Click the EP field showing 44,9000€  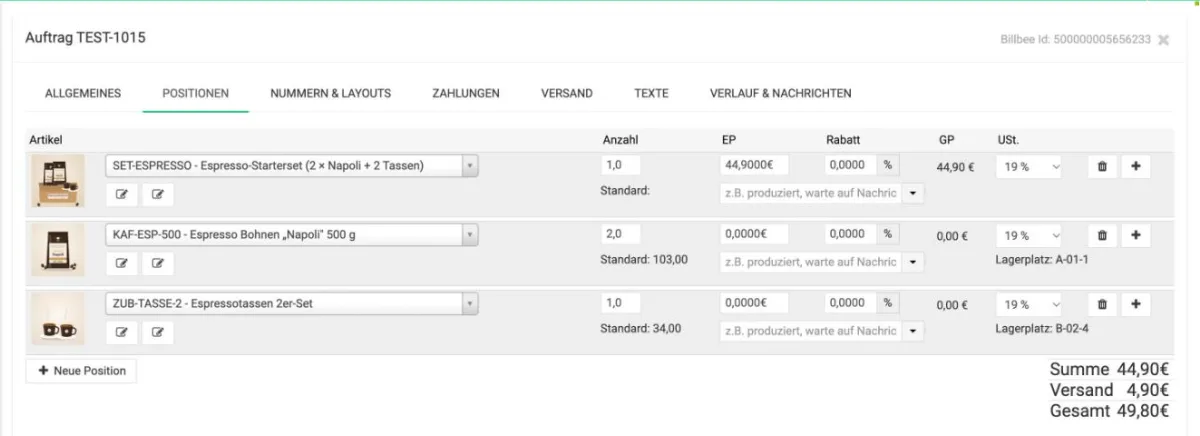(754, 166)
